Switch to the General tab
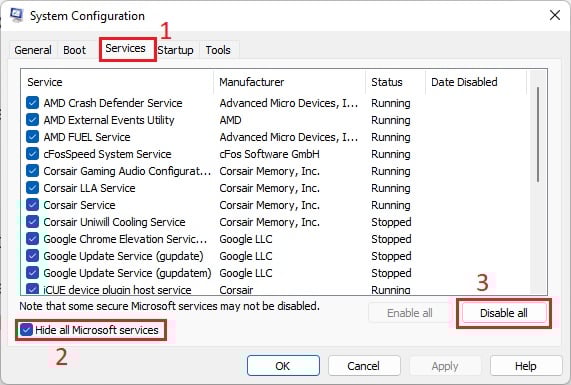The width and height of the screenshot is (571, 385). [x=33, y=50]
